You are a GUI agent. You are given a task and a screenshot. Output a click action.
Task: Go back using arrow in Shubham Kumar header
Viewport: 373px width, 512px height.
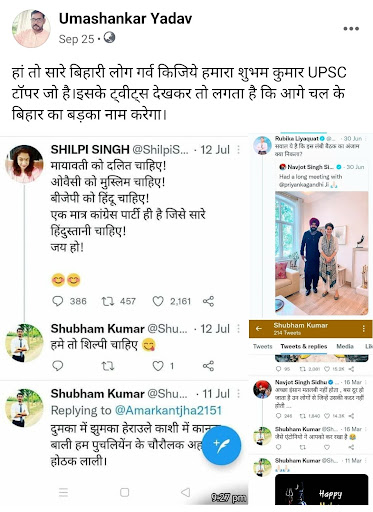point(259,329)
